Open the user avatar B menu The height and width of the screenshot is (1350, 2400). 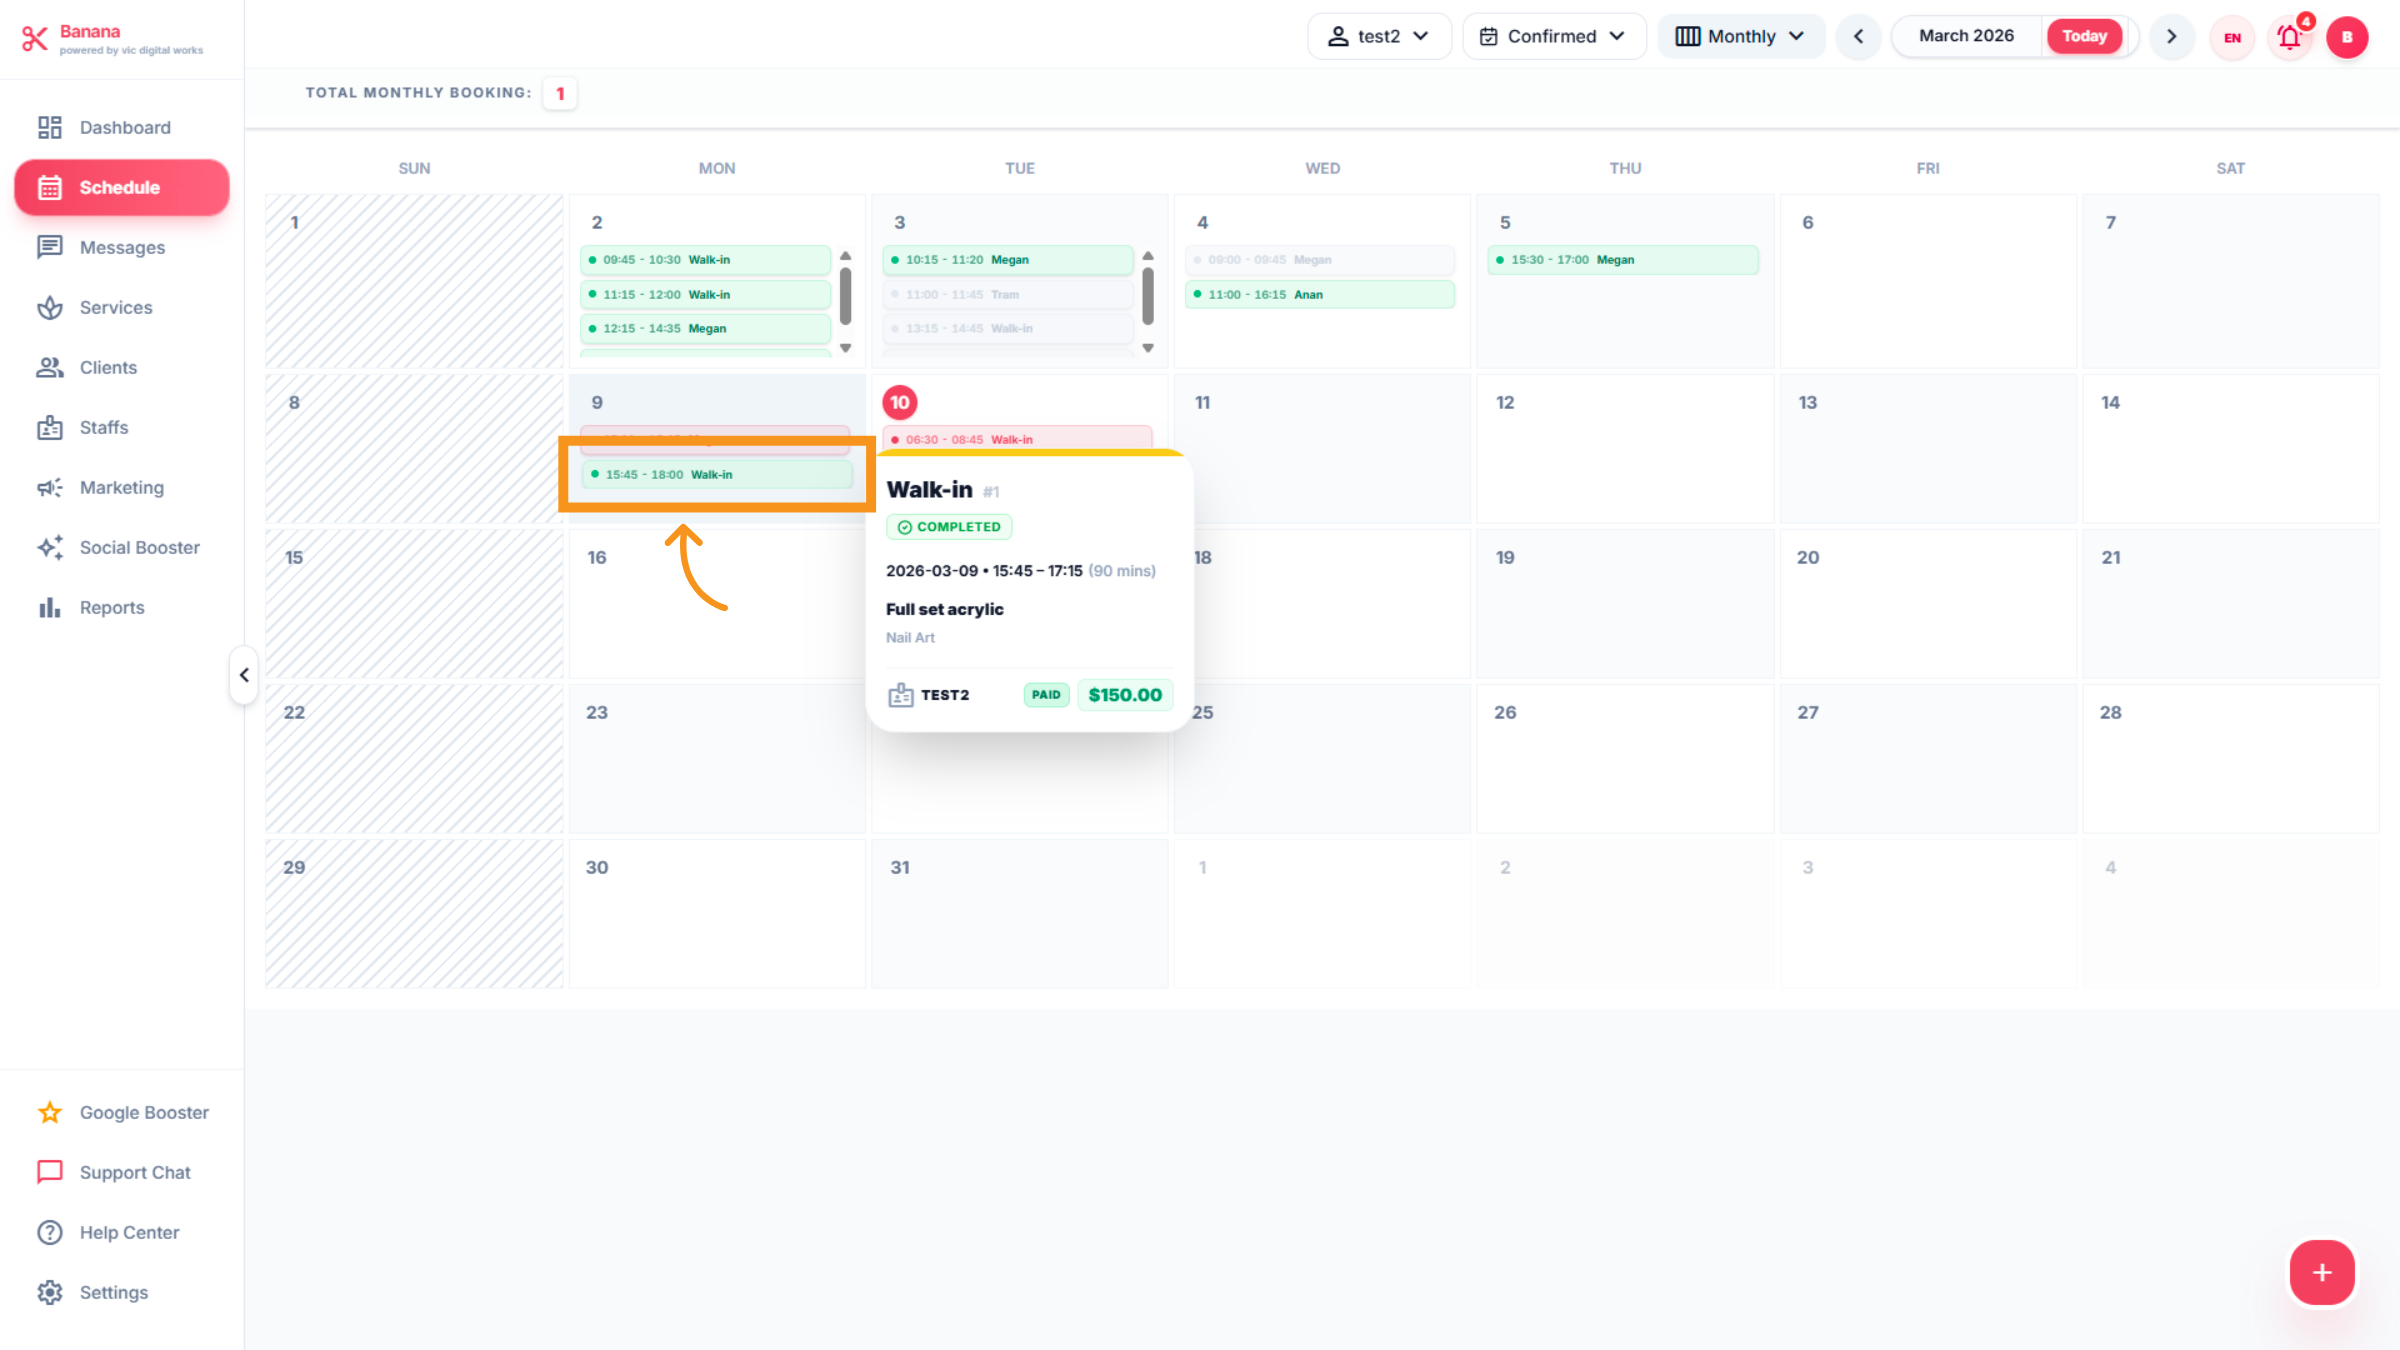pyautogui.click(x=2346, y=38)
